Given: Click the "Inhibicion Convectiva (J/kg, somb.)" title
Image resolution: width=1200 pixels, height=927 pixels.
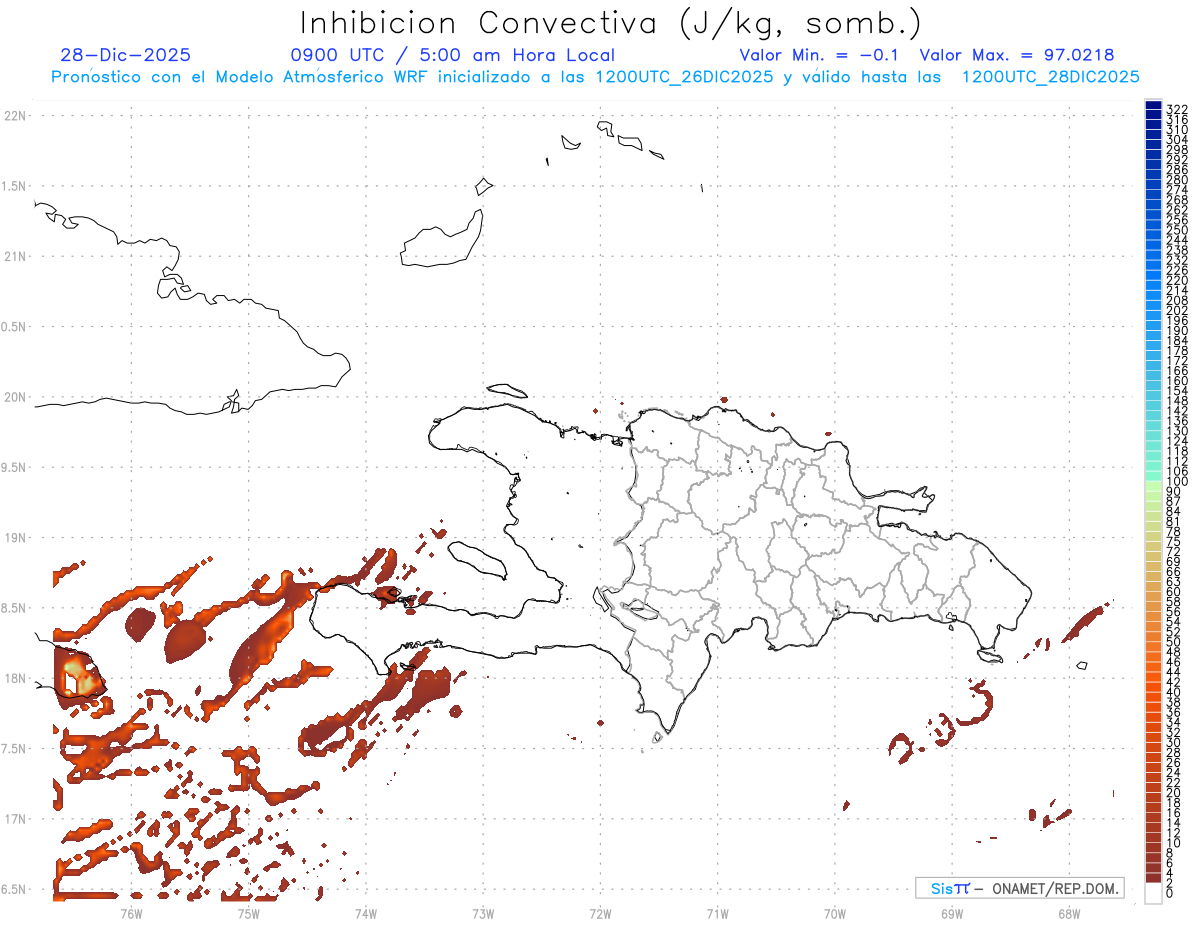Looking at the screenshot, I should click(611, 23).
